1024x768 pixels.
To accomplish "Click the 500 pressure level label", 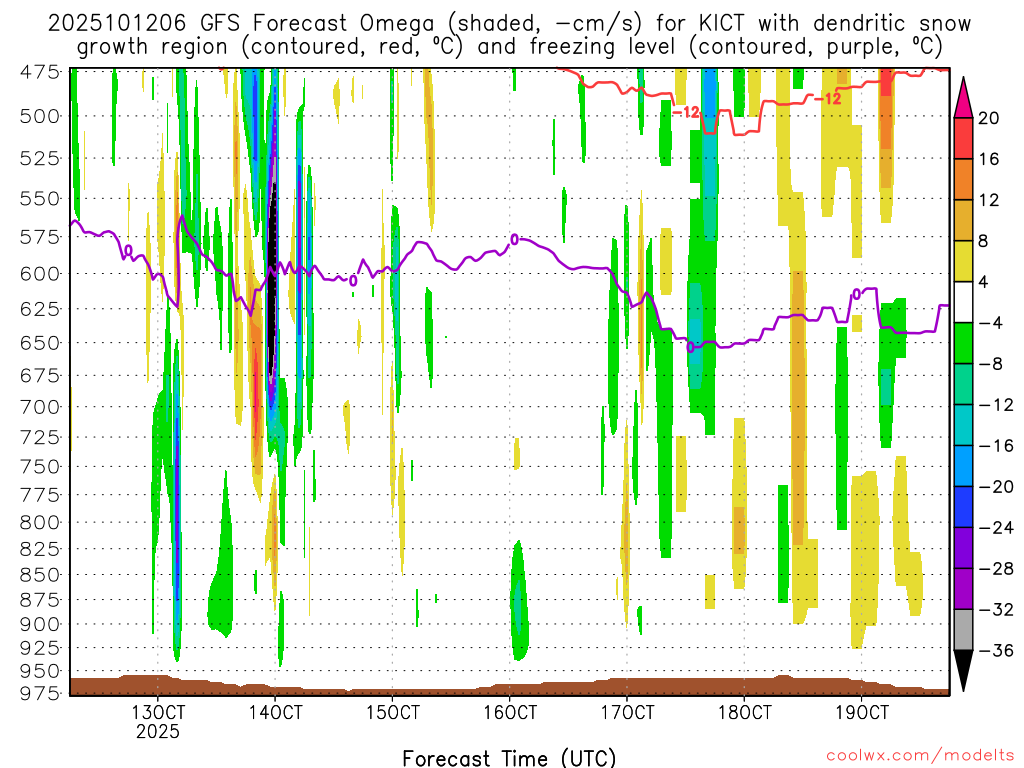I will (x=40, y=116).
